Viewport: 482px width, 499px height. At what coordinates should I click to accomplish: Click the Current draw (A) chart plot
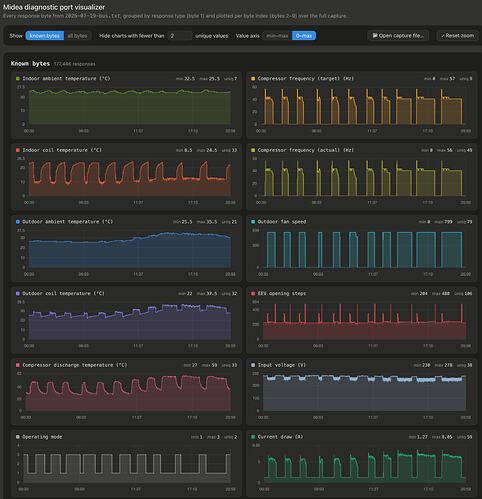point(364,464)
